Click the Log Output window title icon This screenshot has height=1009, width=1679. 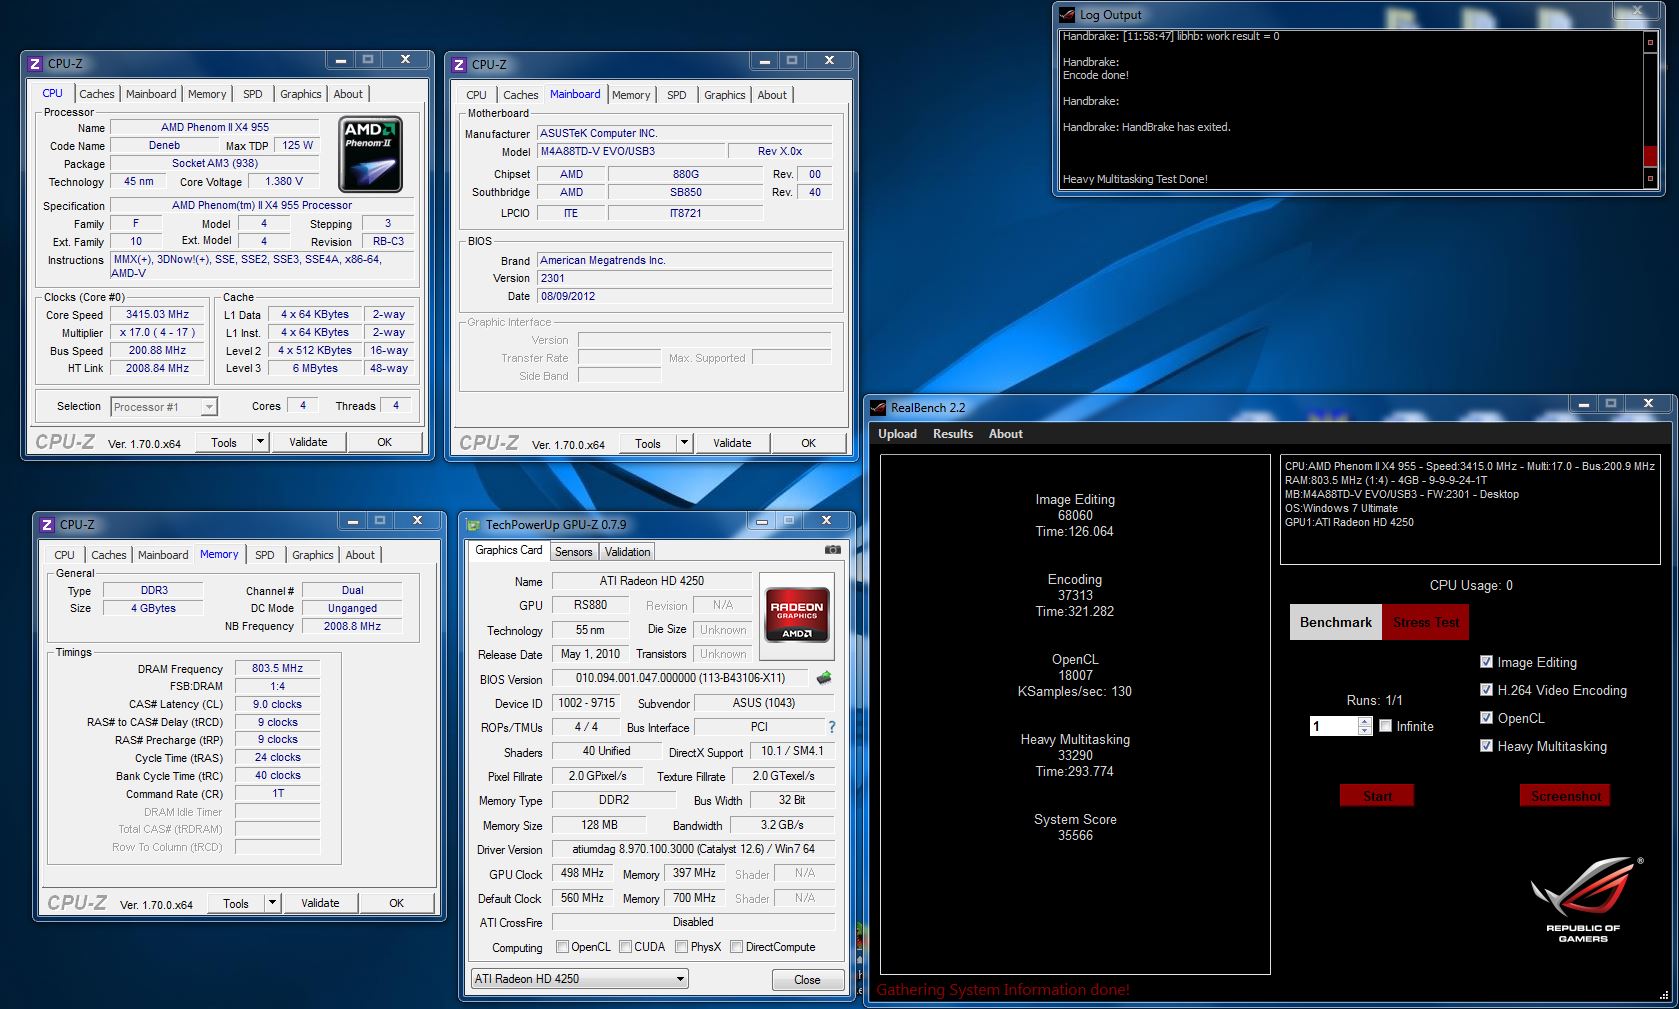[x=1067, y=15]
